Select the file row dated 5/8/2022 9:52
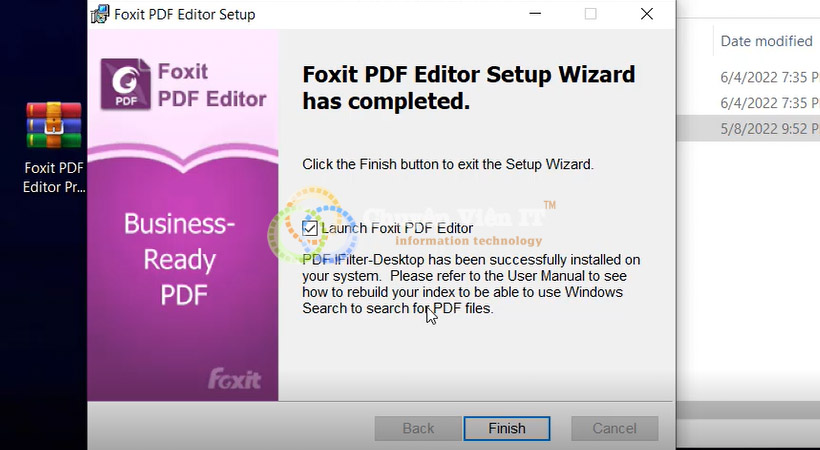The width and height of the screenshot is (820, 450). tap(766, 129)
